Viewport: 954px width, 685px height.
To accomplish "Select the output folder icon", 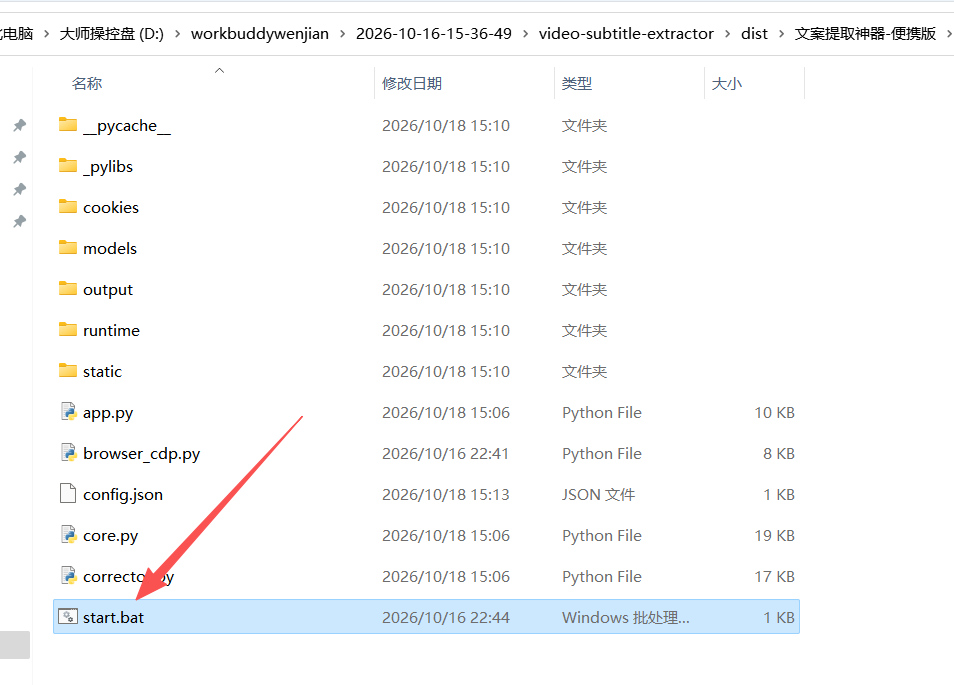I will (68, 289).
